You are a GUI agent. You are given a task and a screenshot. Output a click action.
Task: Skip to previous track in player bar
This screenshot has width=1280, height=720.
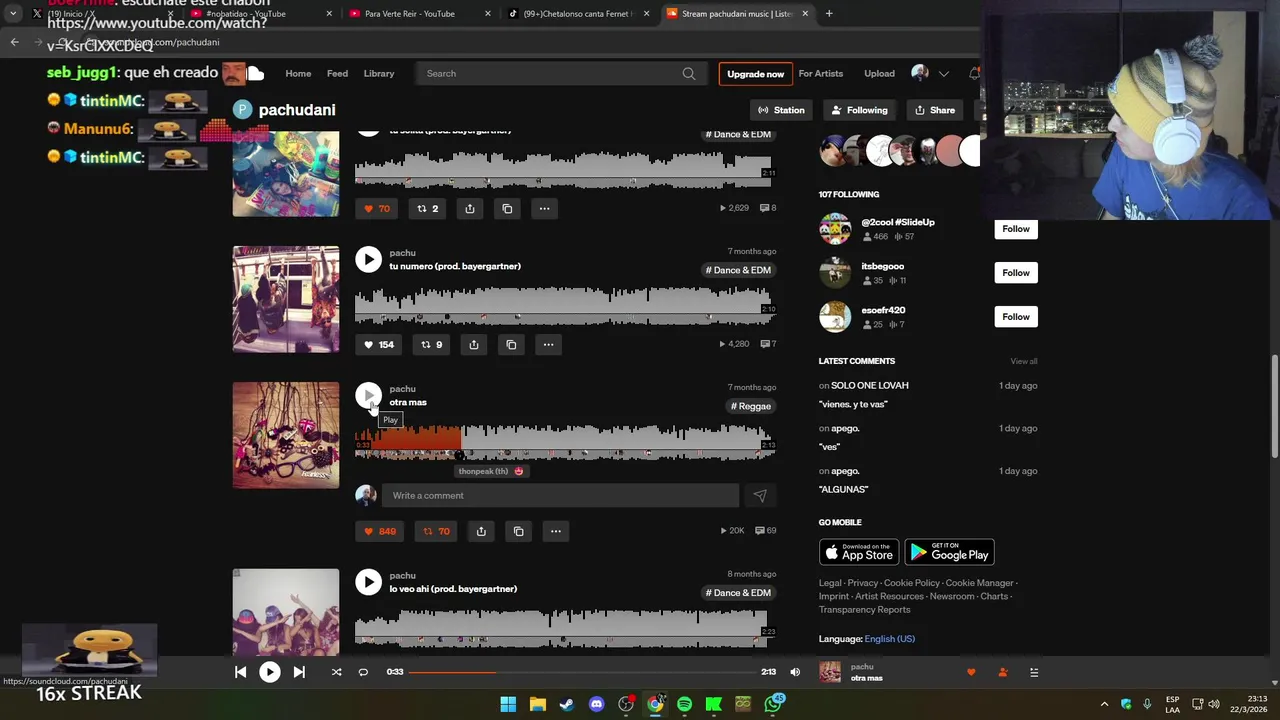[x=240, y=672]
